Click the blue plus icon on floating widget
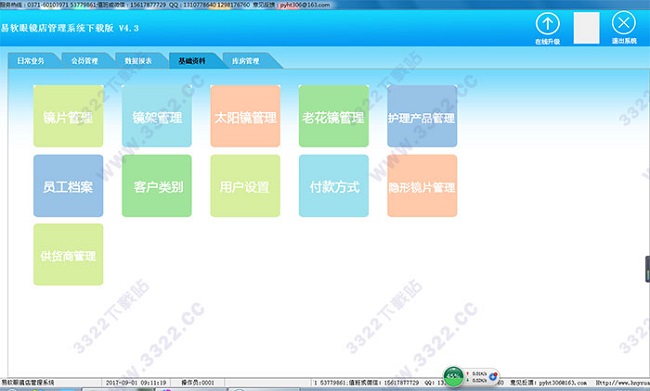 (x=493, y=376)
